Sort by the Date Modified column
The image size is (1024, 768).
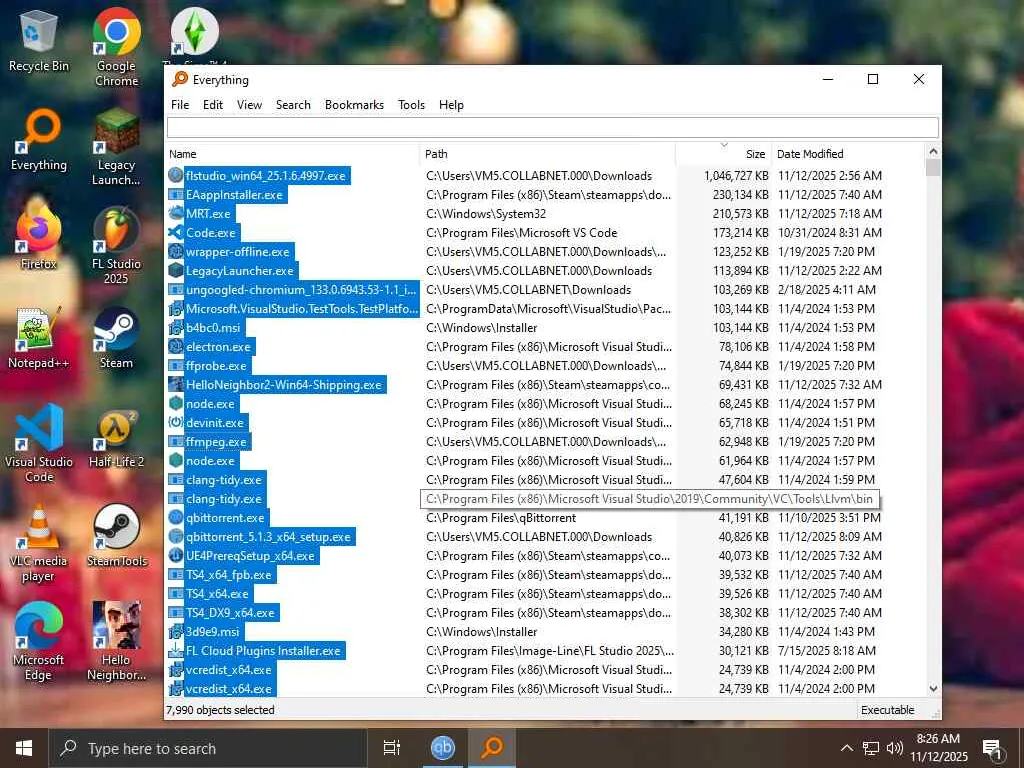coord(848,154)
